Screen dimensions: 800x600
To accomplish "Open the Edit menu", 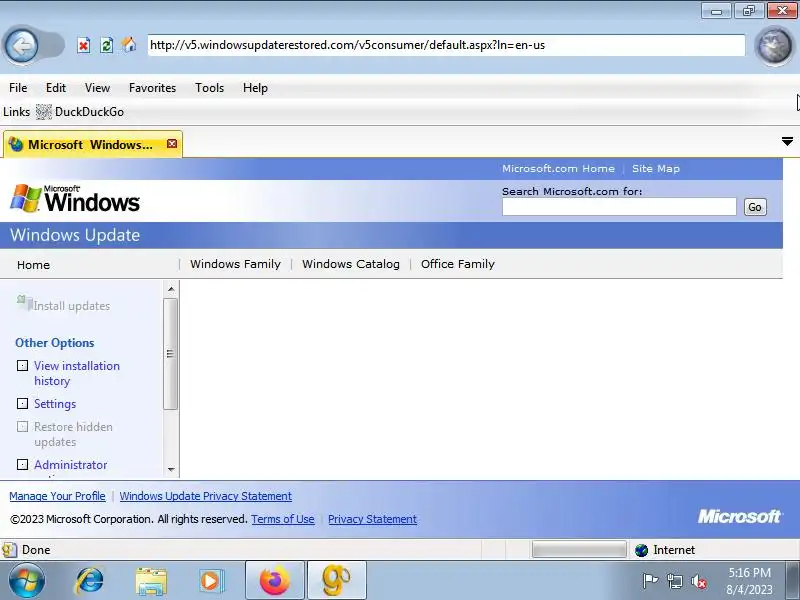I will point(56,88).
